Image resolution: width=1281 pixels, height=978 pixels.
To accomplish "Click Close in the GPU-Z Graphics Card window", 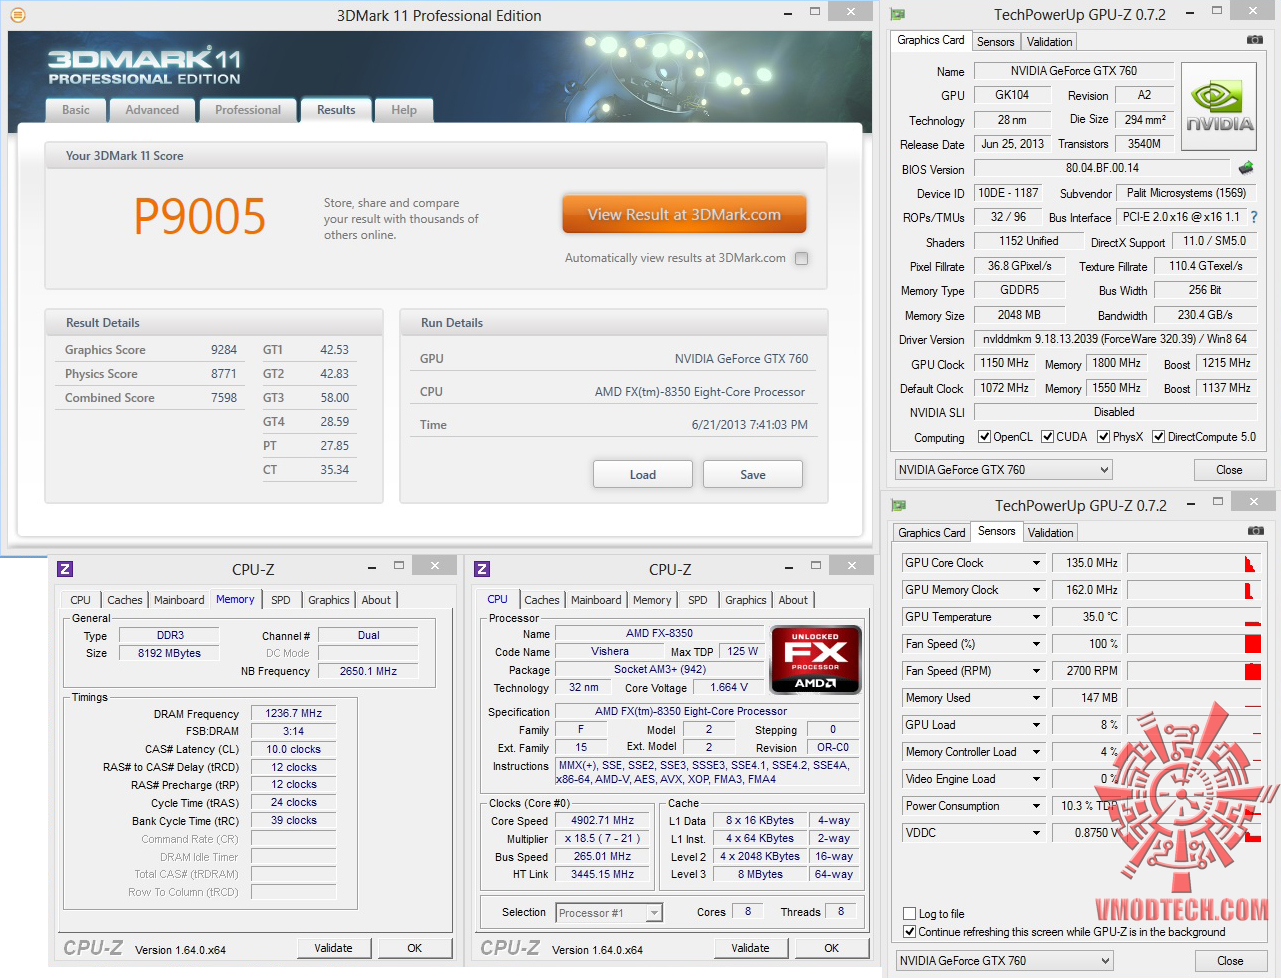I will [1229, 470].
